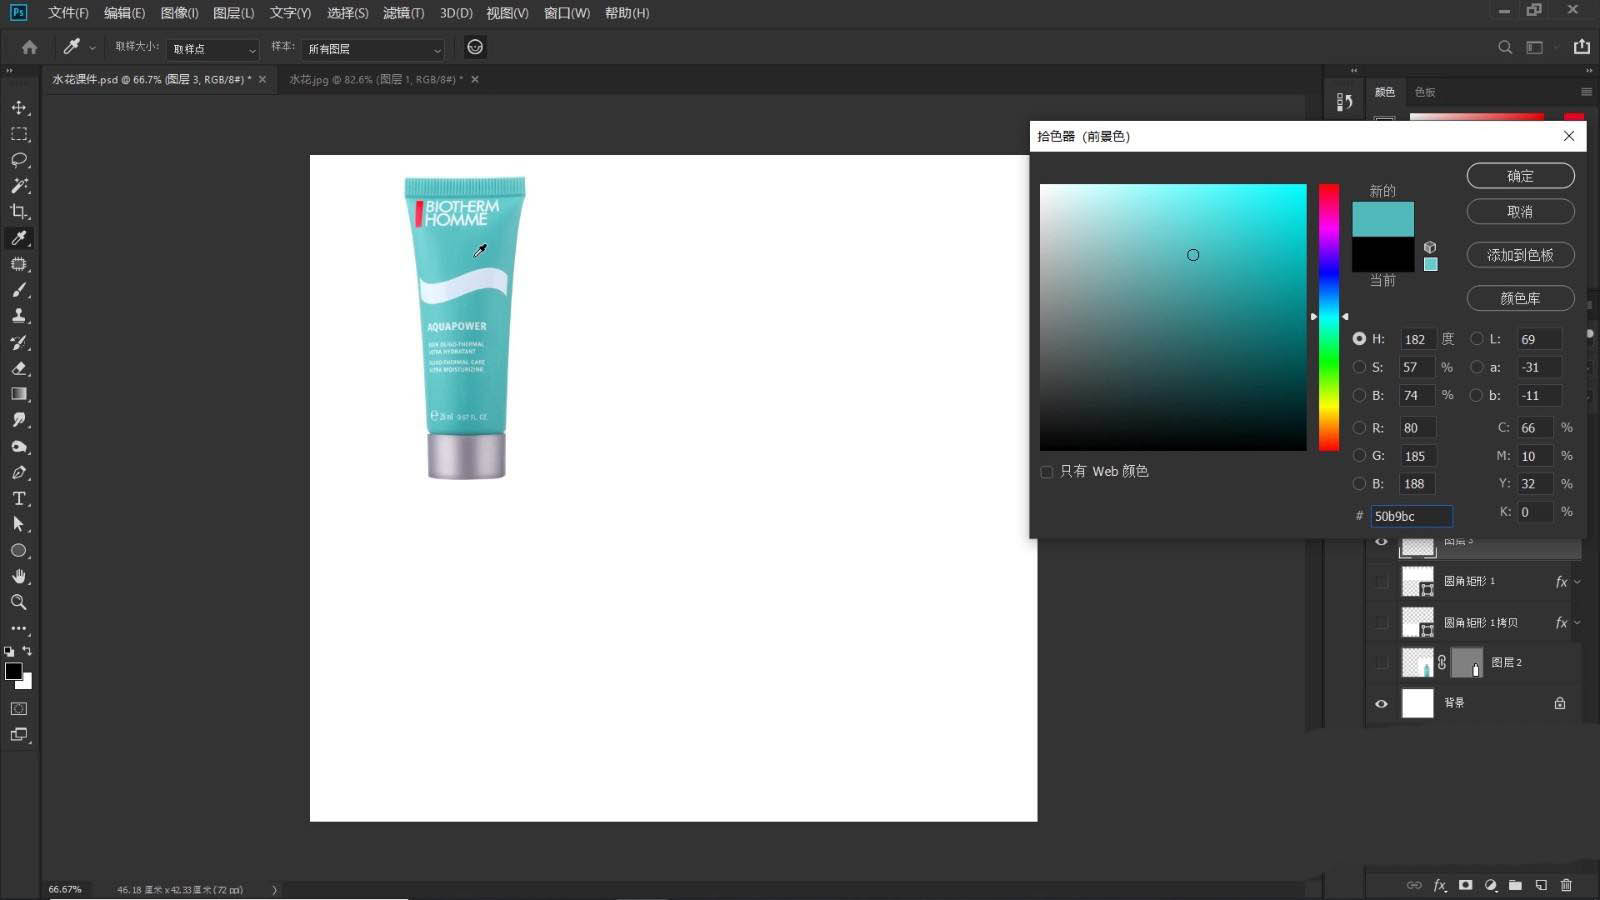Switch to the 色板 panel tab
The width and height of the screenshot is (1600, 900).
coord(1425,92)
